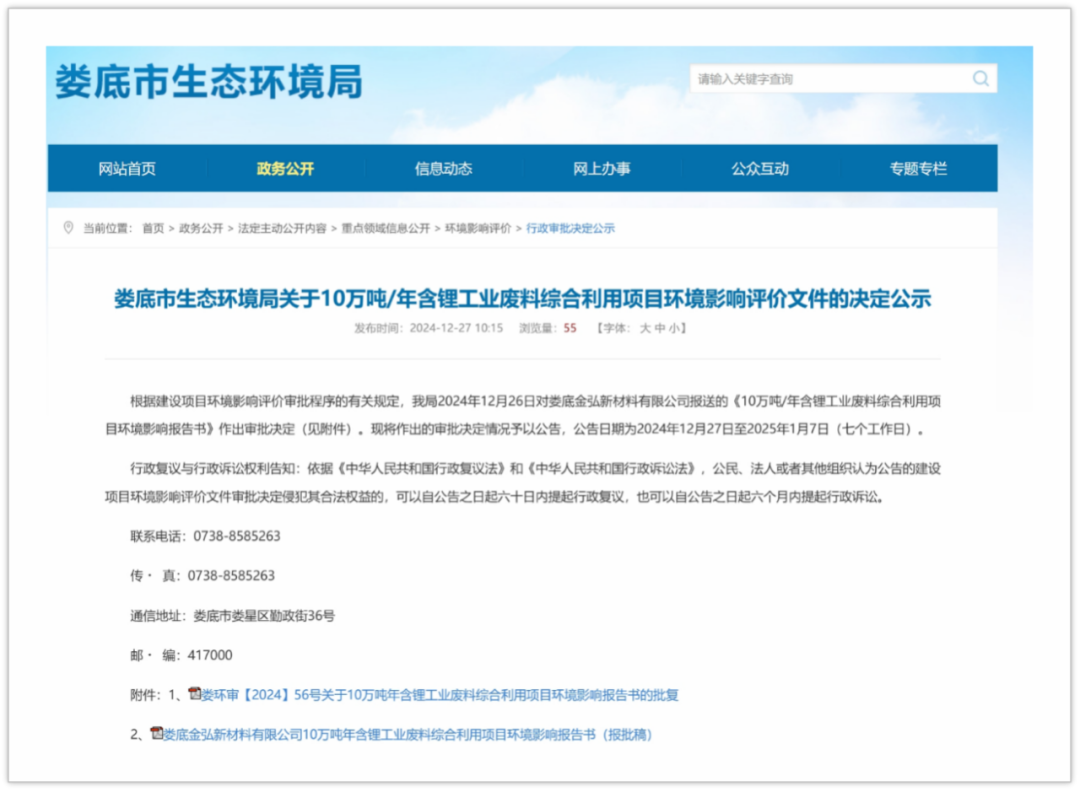
Task: Click paragraph starting 根据建设项目环境影响评价审批程序
Action: 523,415
